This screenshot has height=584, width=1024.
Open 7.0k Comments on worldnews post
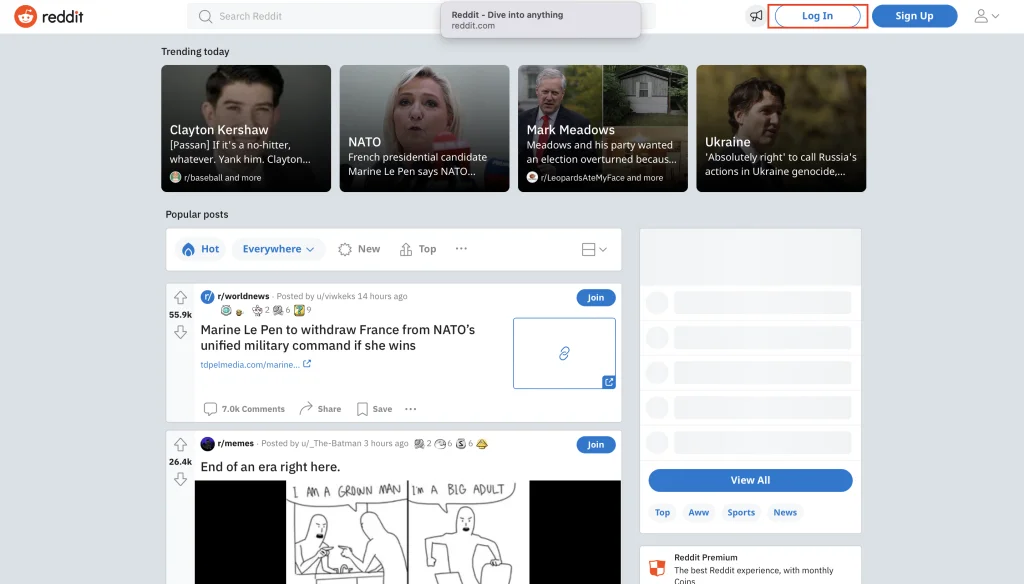pos(244,409)
